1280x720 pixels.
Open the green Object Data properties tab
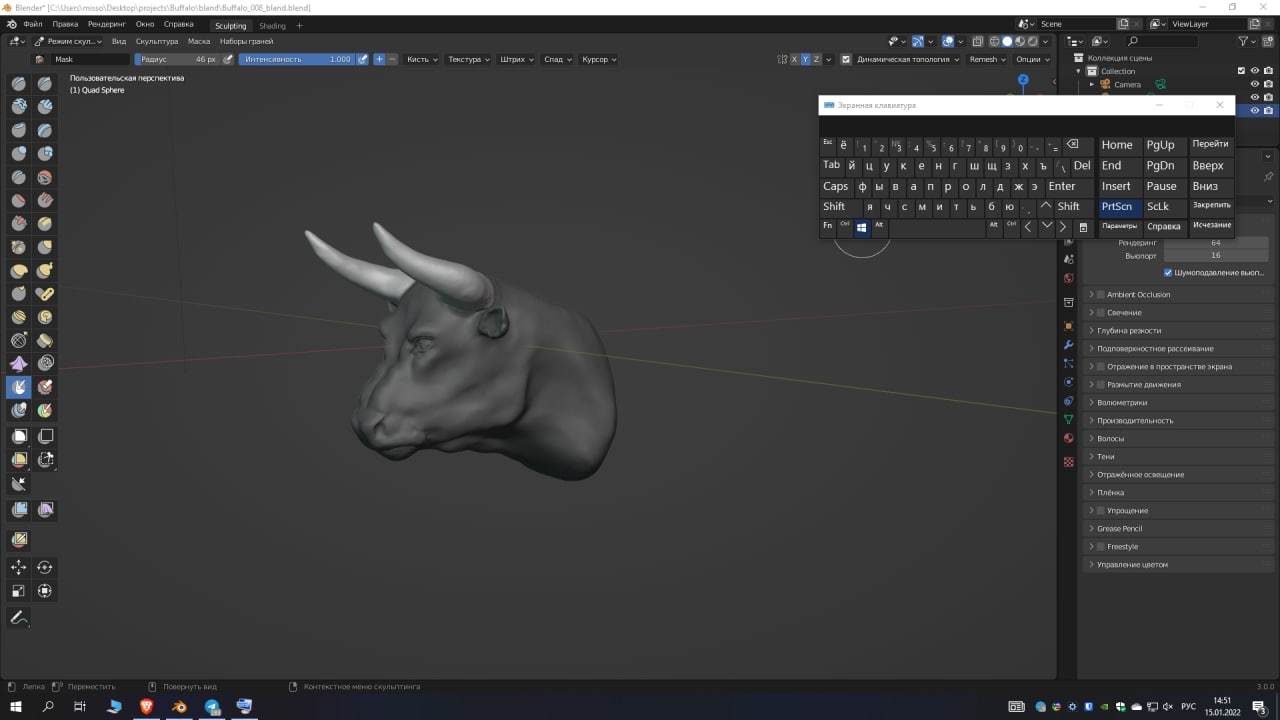click(1068, 419)
